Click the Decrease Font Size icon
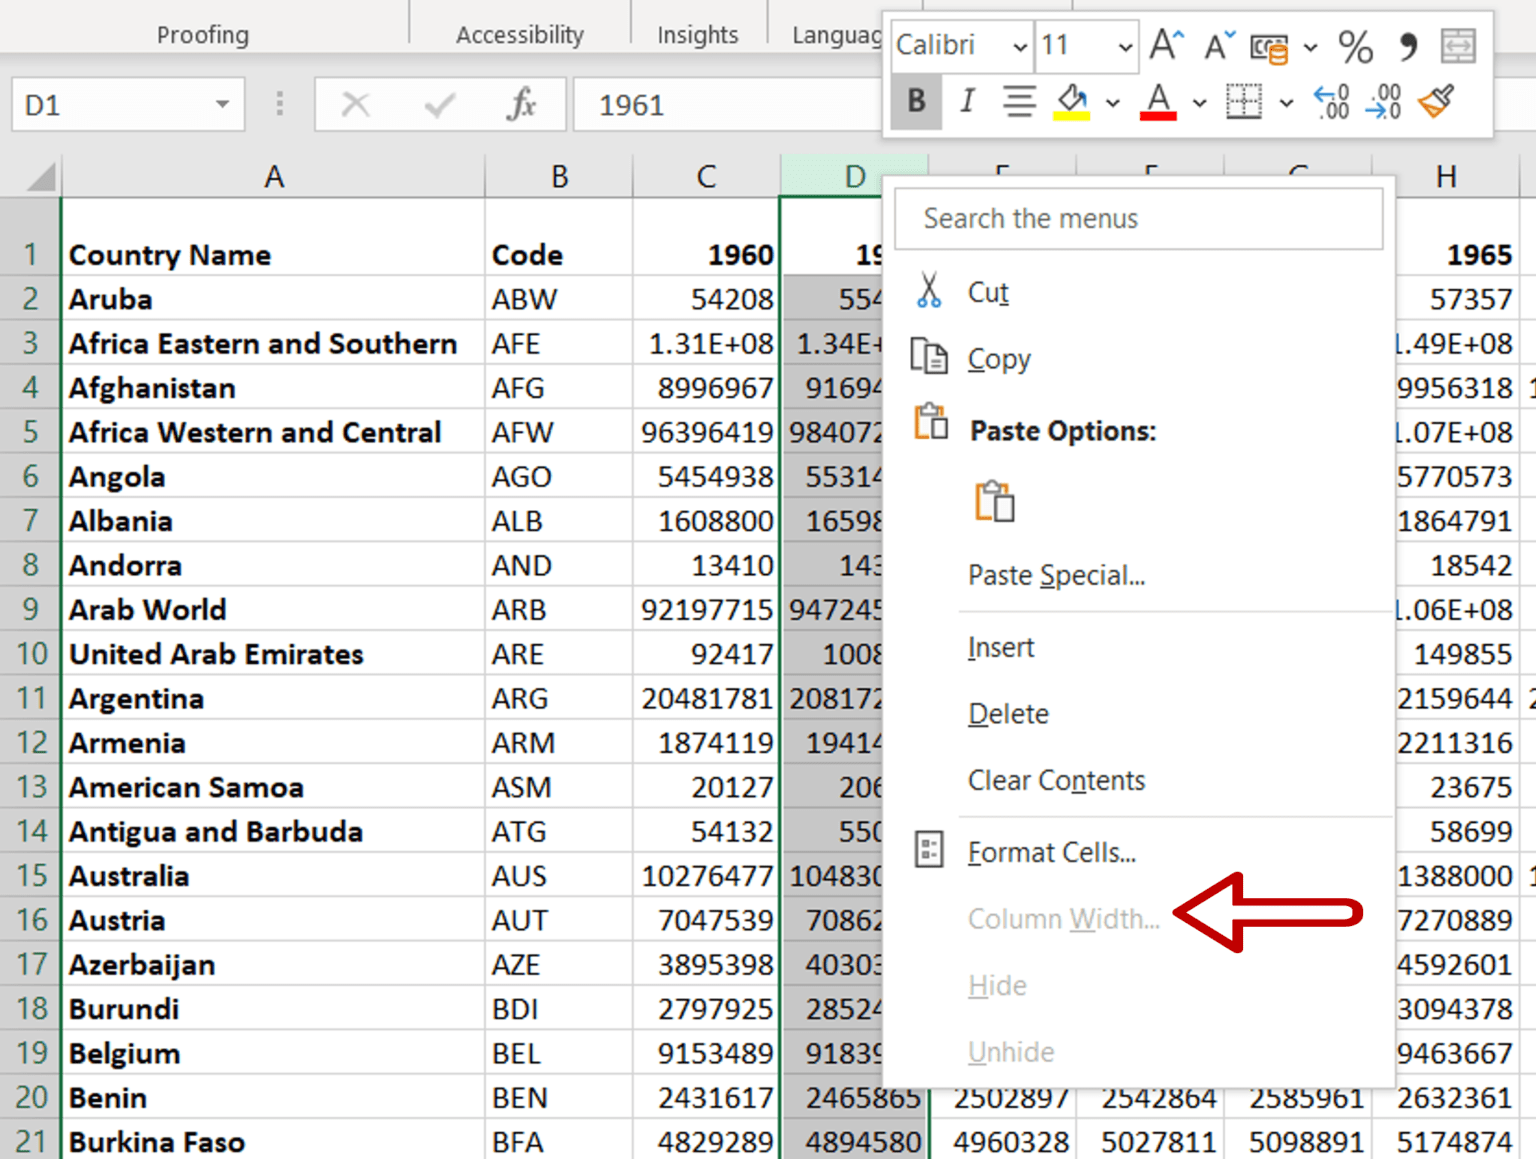Screen dimensions: 1536x1159 (x=1217, y=46)
